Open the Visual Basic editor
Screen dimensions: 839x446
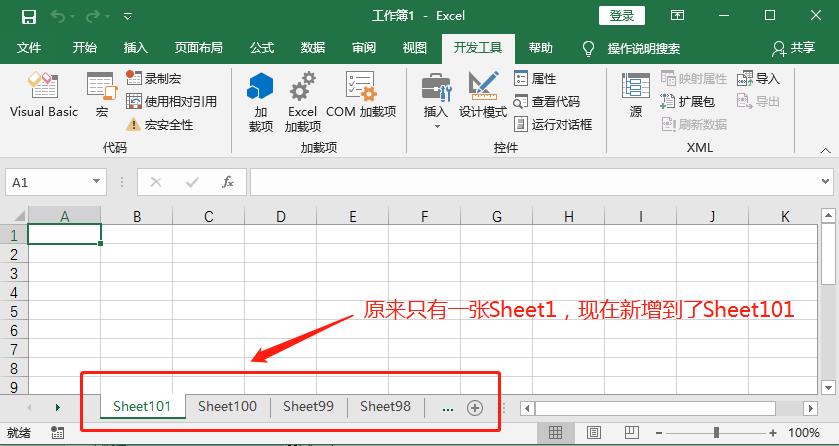[44, 95]
